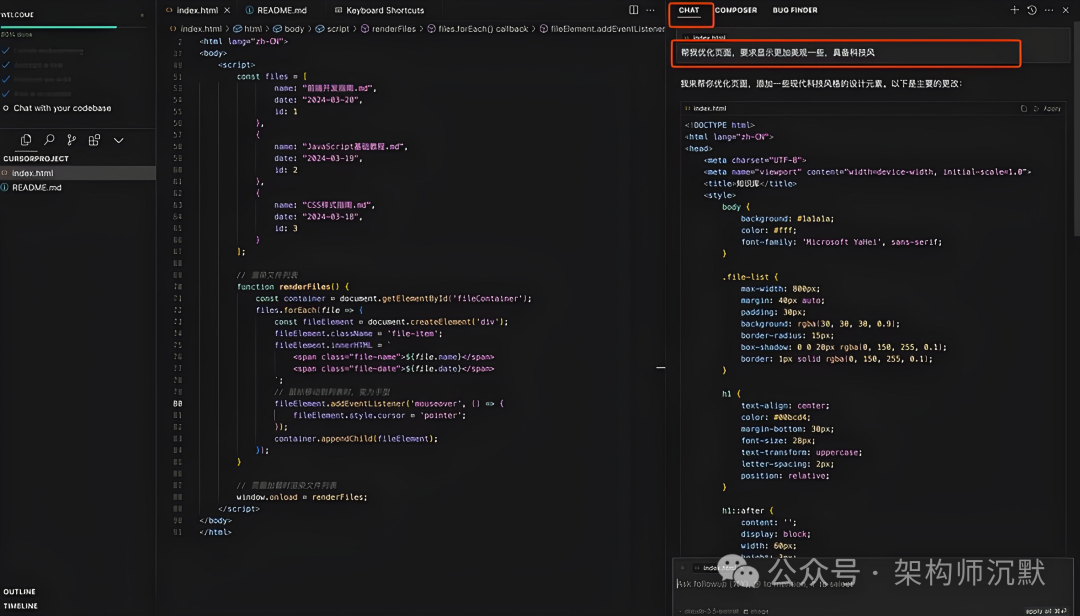Open the Source Control branch icon
This screenshot has height=616, width=1080.
pos(72,140)
